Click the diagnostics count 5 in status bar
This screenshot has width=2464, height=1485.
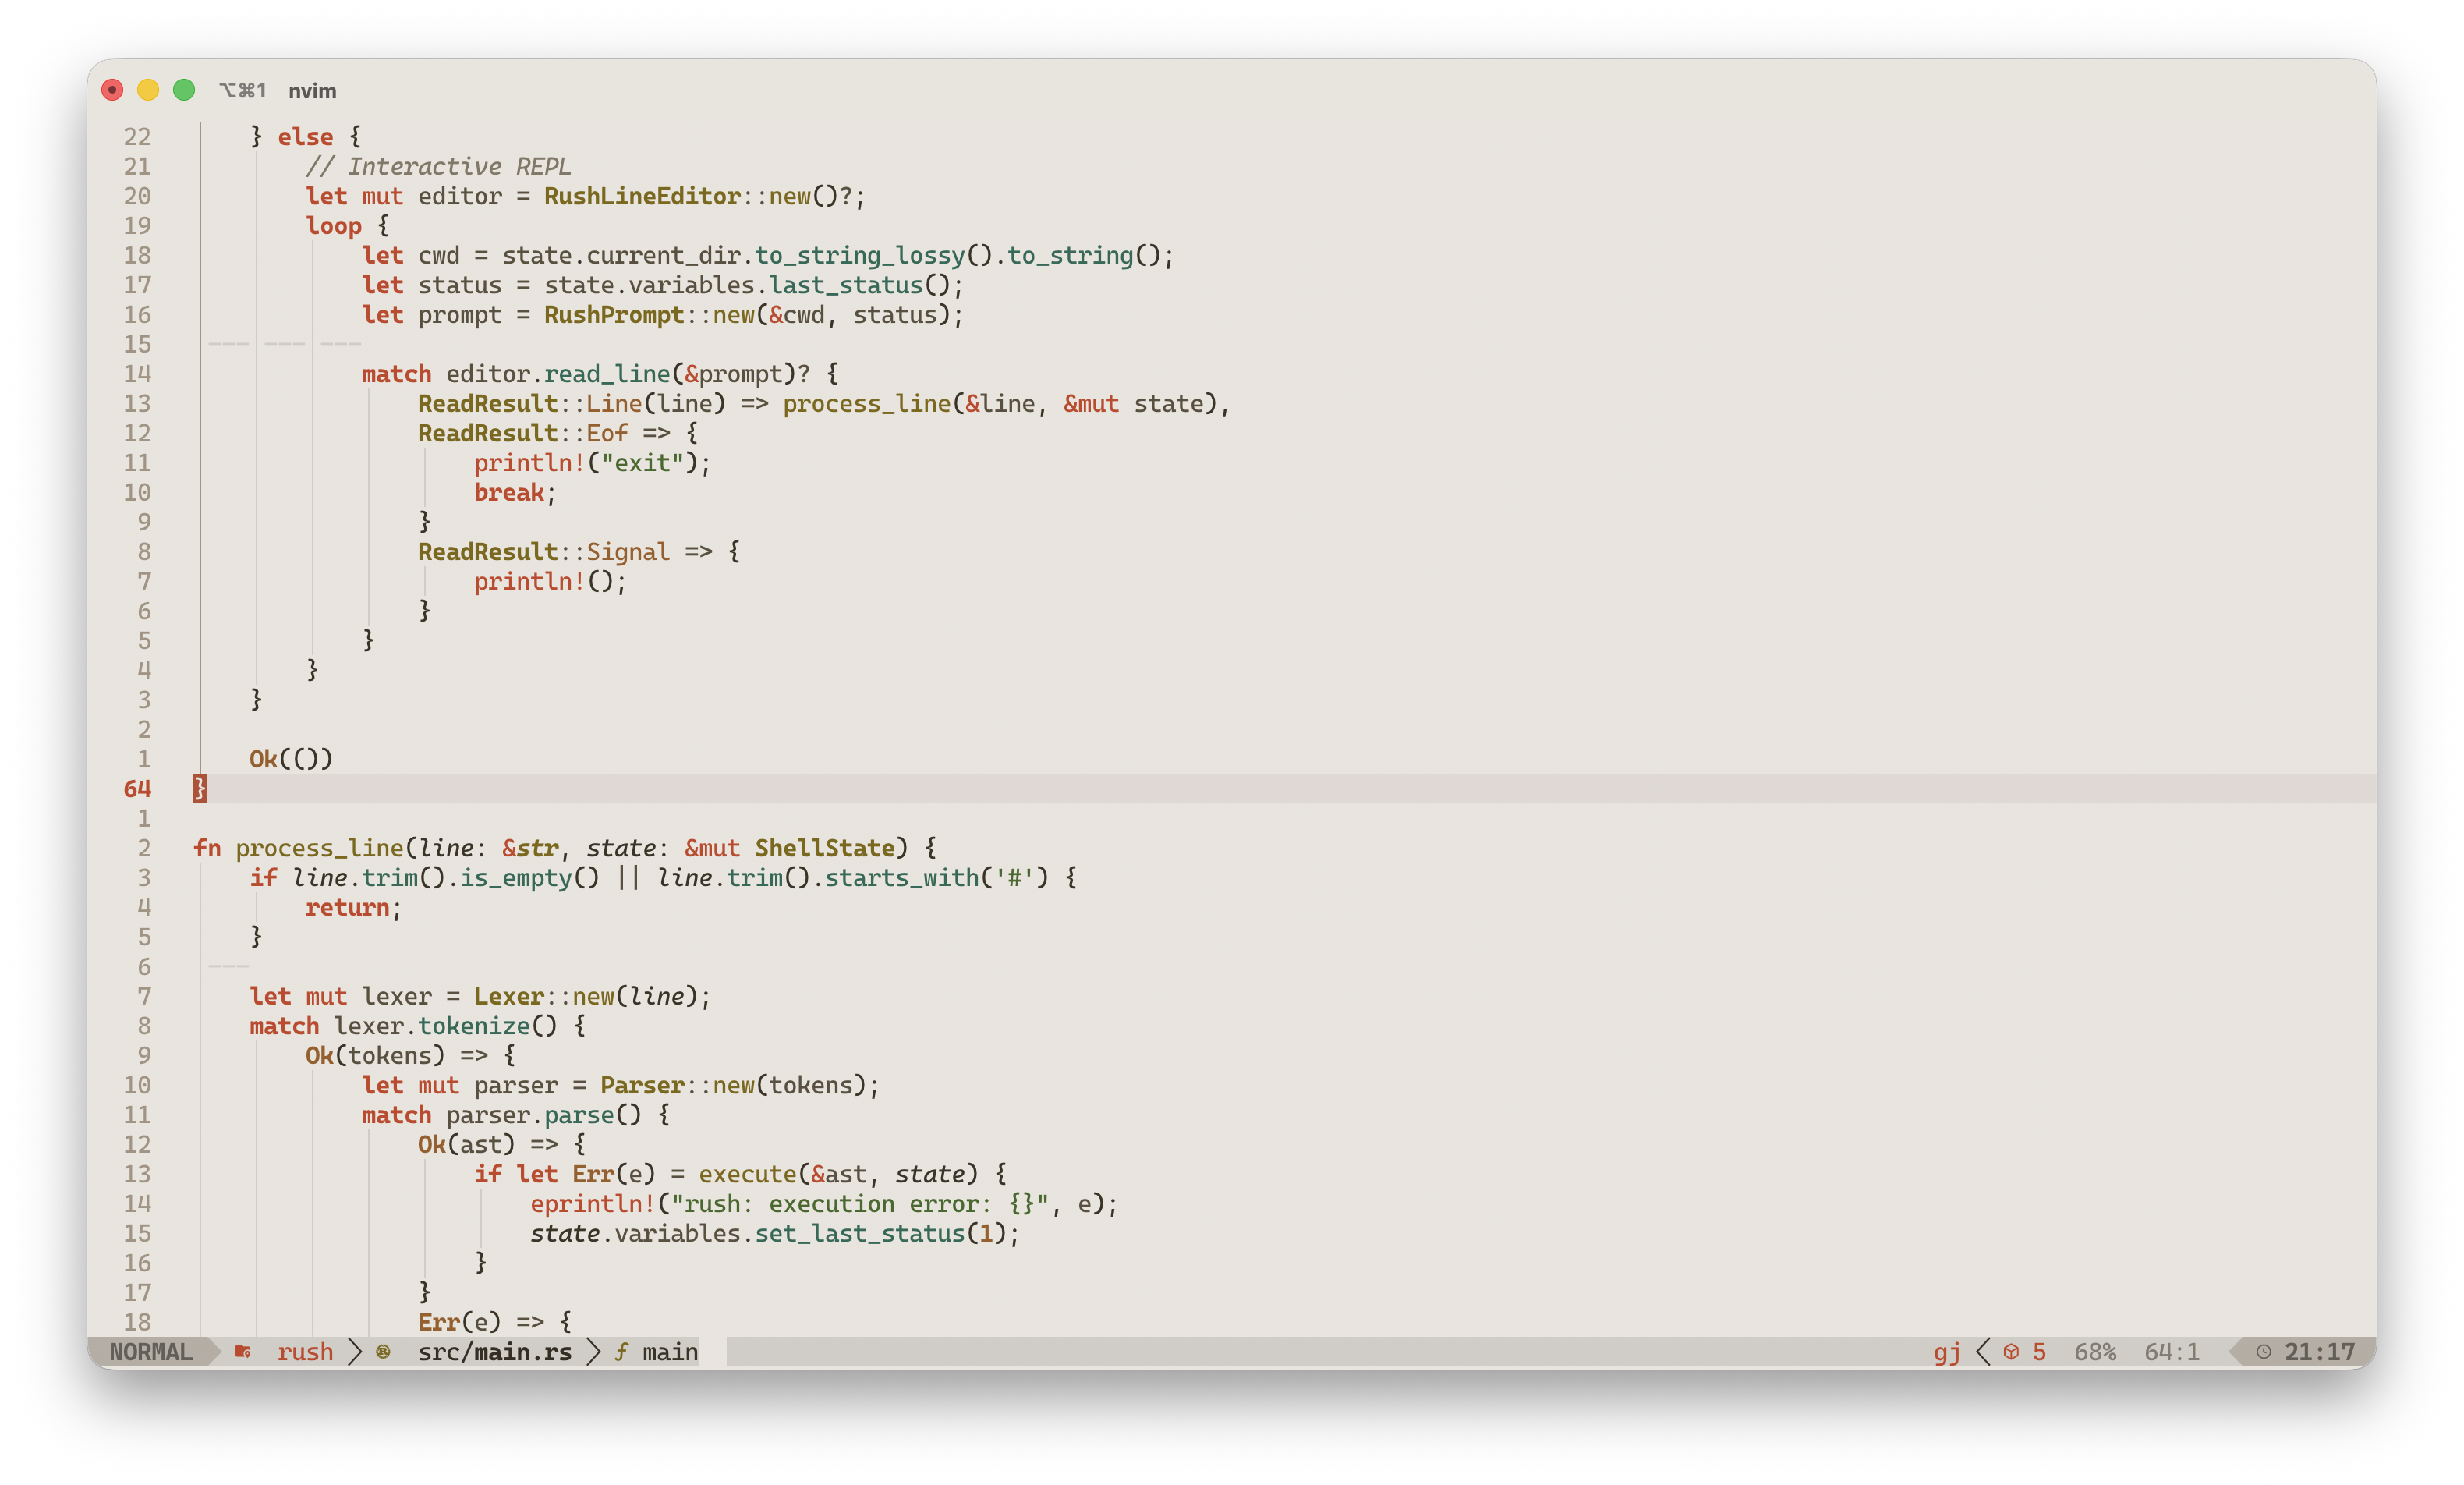coord(2039,1352)
